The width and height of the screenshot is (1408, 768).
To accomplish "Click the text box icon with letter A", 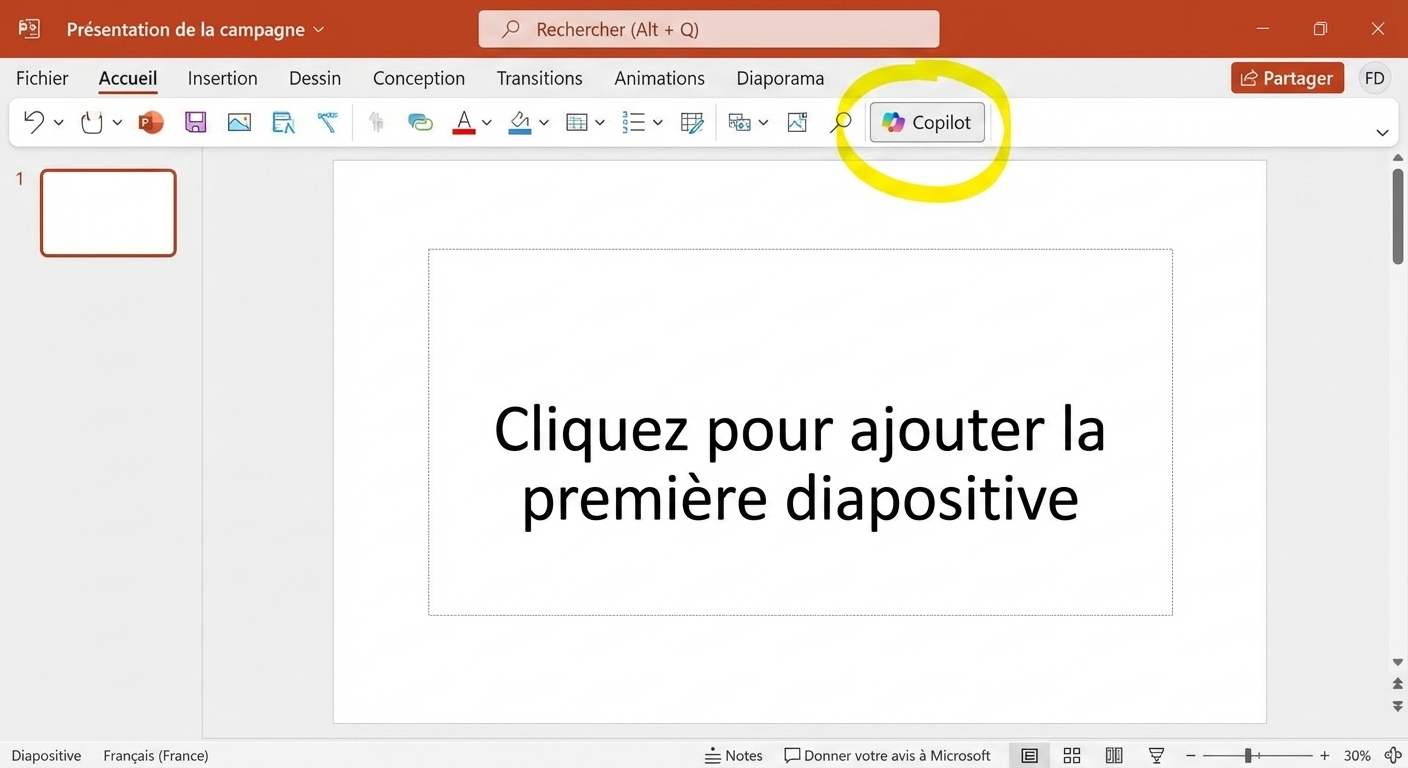I will [x=284, y=122].
